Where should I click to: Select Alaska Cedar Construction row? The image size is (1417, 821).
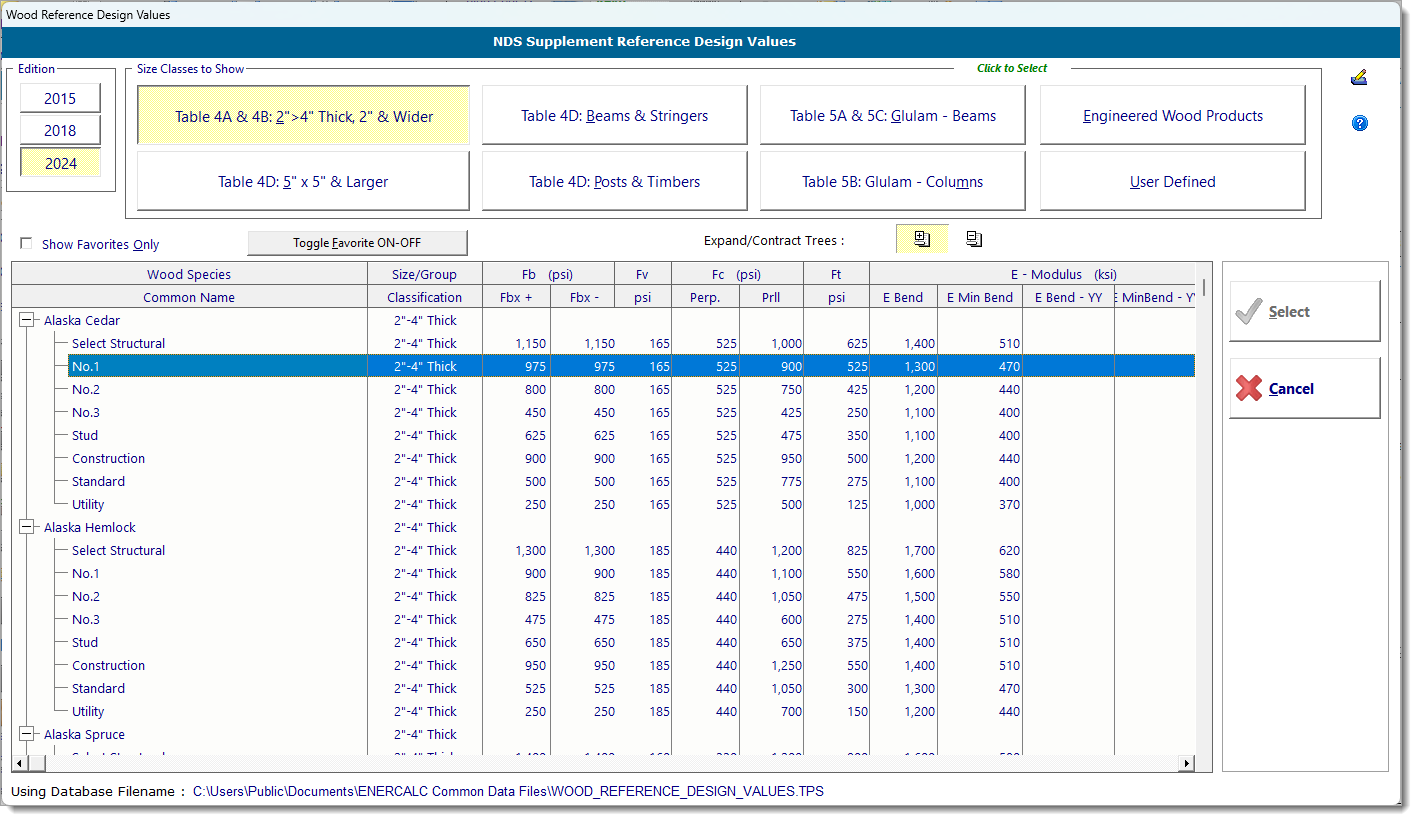pos(603,458)
